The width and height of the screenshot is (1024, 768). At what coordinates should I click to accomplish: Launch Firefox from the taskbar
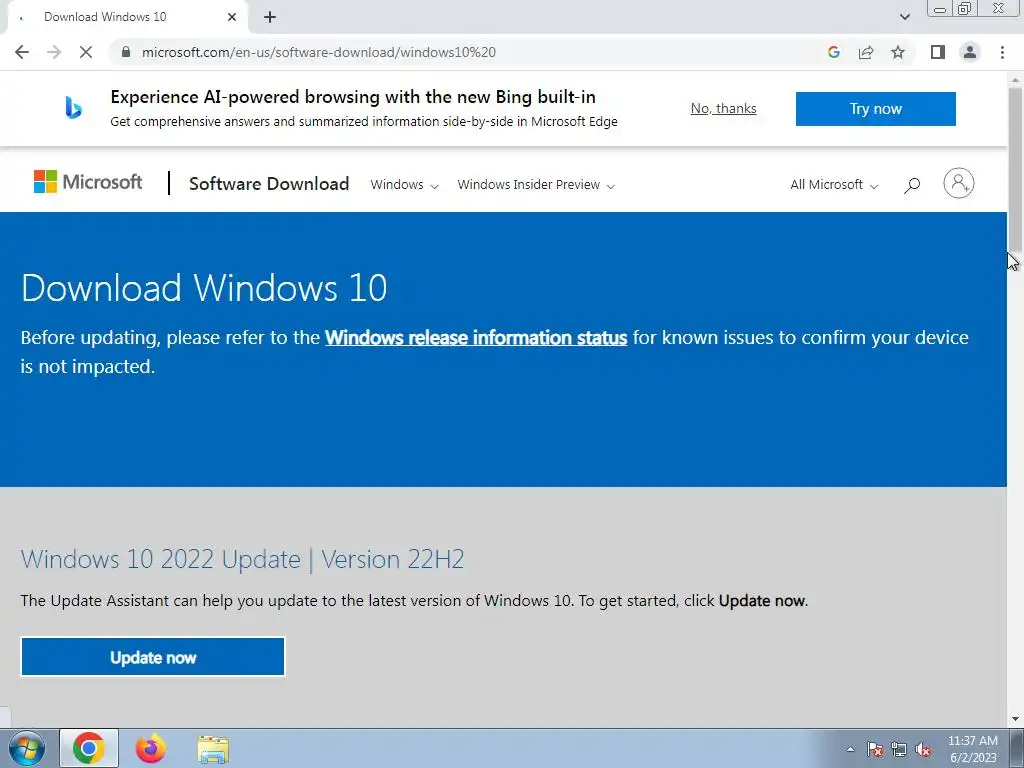(x=151, y=748)
